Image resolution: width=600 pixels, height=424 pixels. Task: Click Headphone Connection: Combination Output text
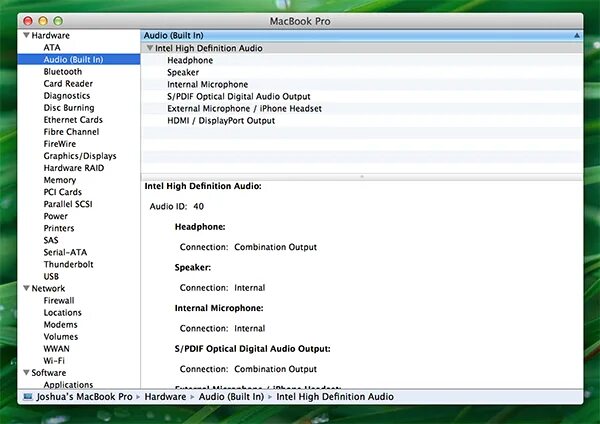coord(248,247)
